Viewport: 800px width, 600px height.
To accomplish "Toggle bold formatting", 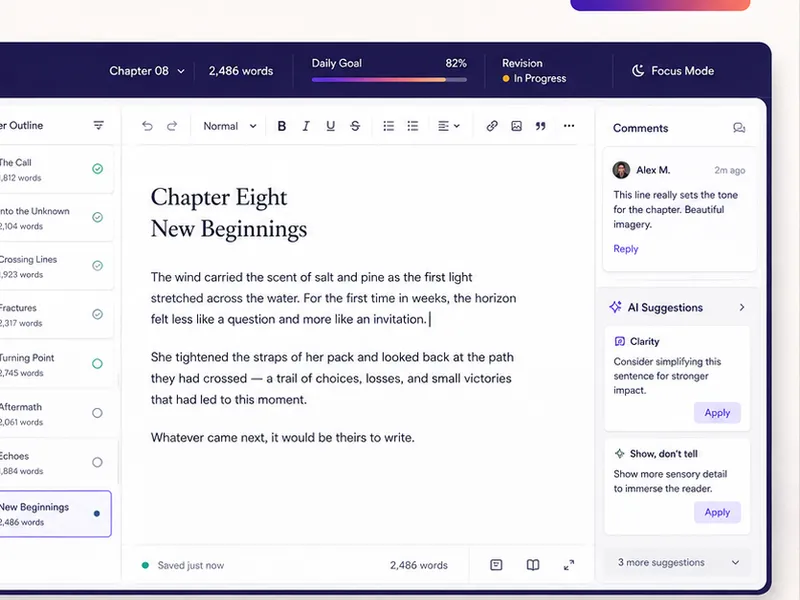I will tap(282, 126).
